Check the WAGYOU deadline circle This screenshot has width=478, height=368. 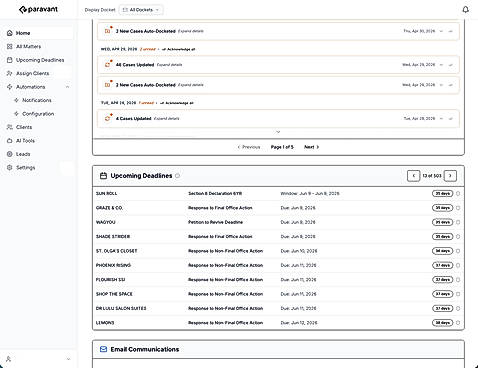pos(458,222)
